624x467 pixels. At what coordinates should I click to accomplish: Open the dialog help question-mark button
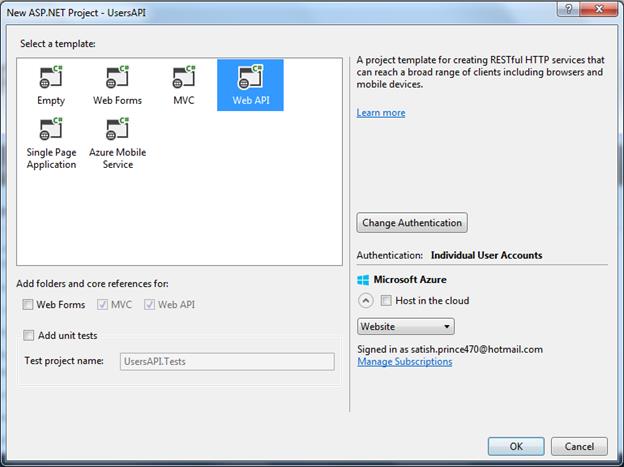click(x=569, y=9)
